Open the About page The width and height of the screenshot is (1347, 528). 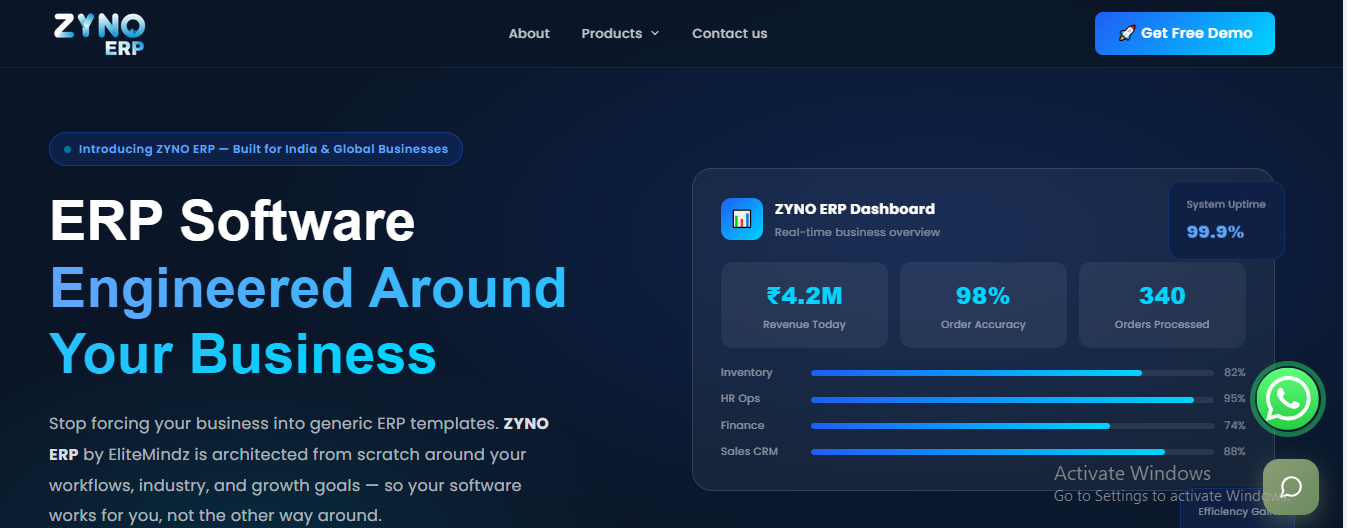click(529, 34)
